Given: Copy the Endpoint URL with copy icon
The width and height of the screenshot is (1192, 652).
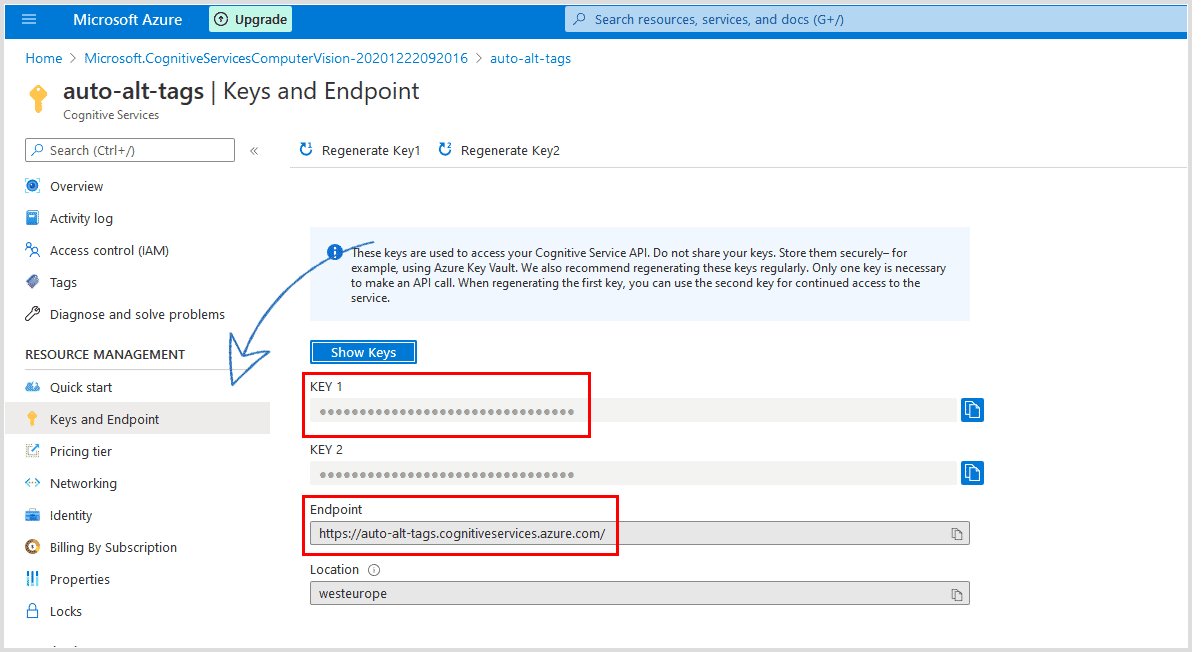Looking at the screenshot, I should (x=955, y=532).
